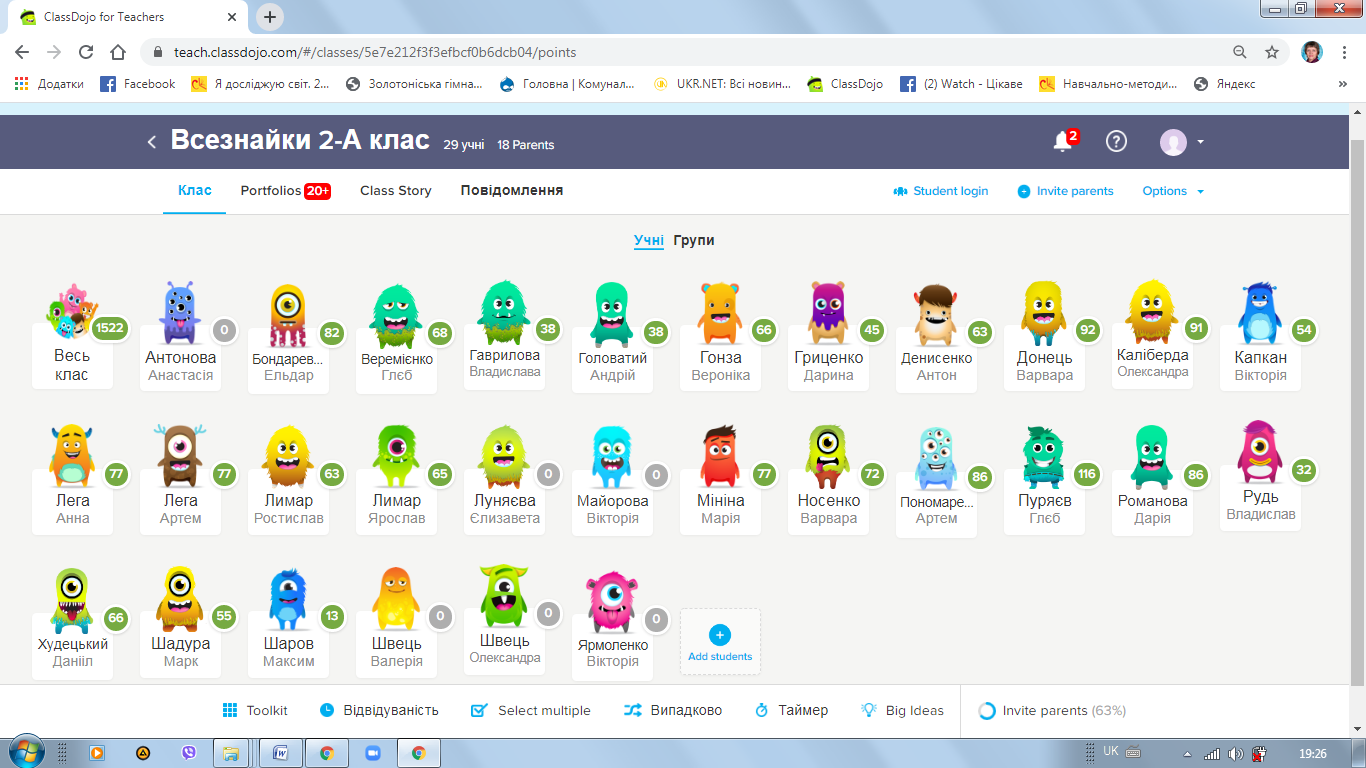Select Бондарев Ельдар's one-eyed monster avatar
Viewport: 1366px width, 768px height.
(x=288, y=315)
